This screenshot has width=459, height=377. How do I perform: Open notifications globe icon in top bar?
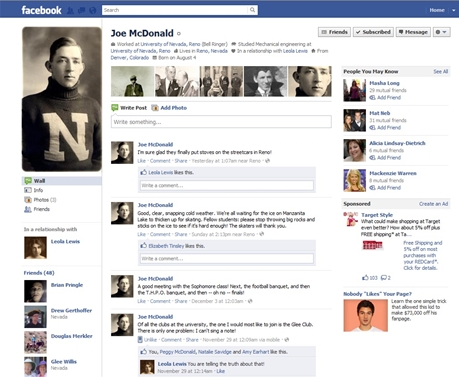tap(93, 11)
